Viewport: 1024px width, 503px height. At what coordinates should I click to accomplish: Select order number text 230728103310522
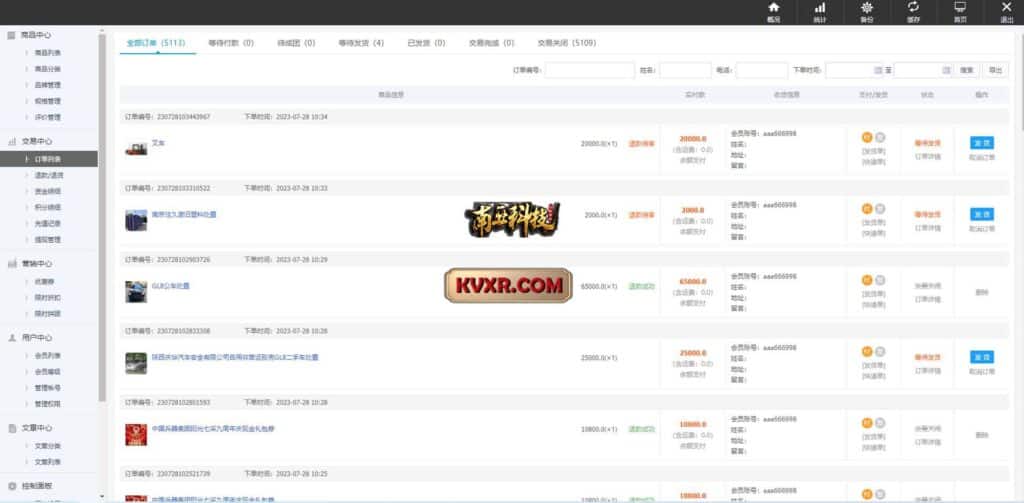[x=184, y=188]
